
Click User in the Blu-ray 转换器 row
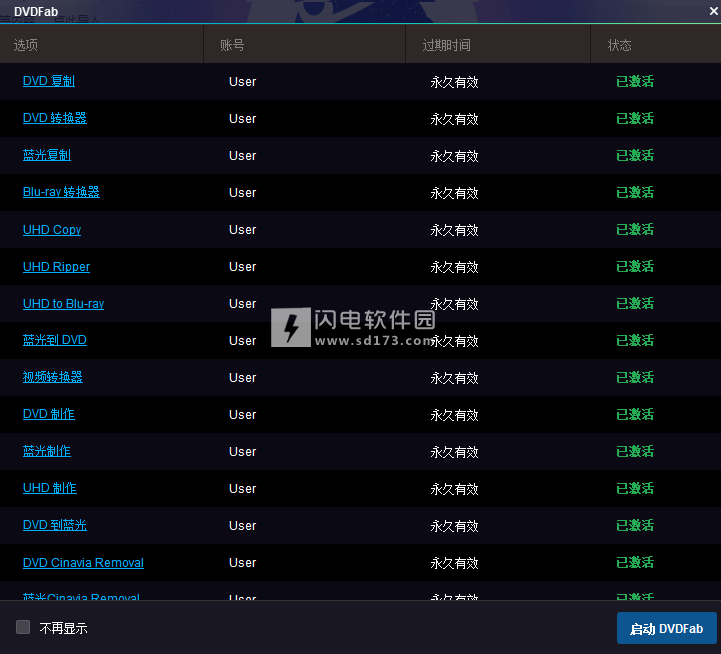pos(242,193)
